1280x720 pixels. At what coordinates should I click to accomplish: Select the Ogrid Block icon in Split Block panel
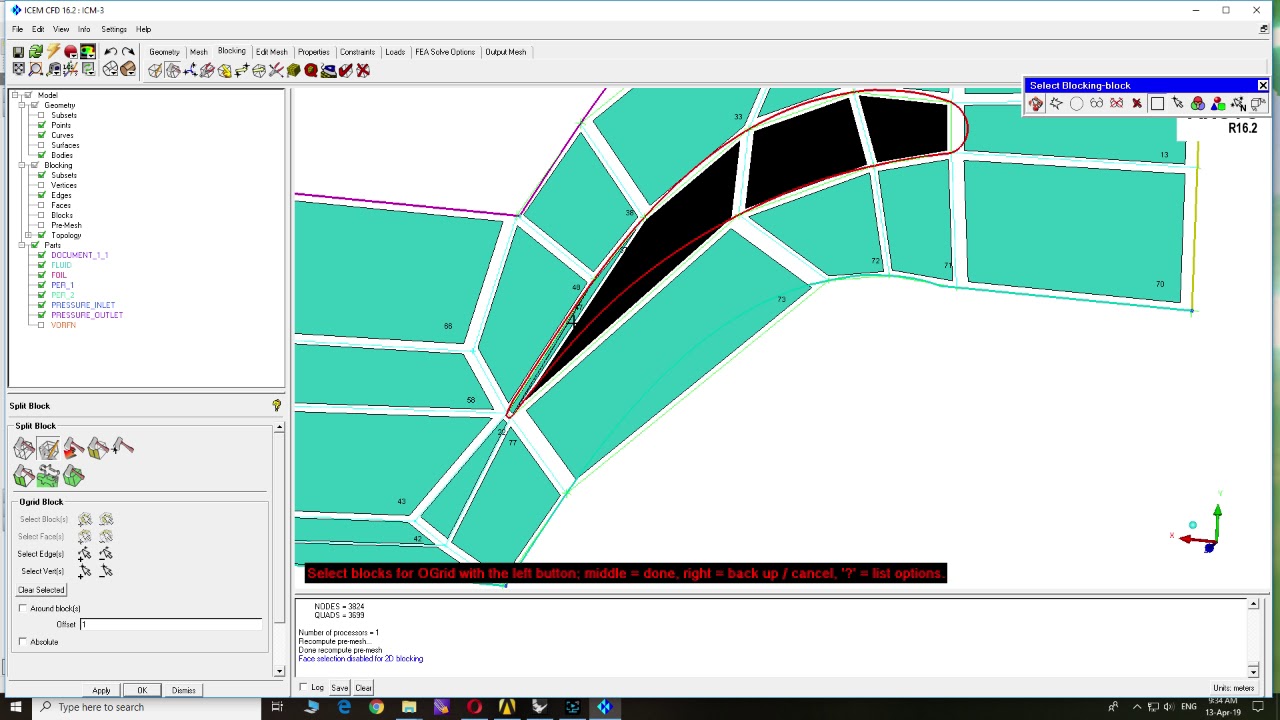coord(48,449)
